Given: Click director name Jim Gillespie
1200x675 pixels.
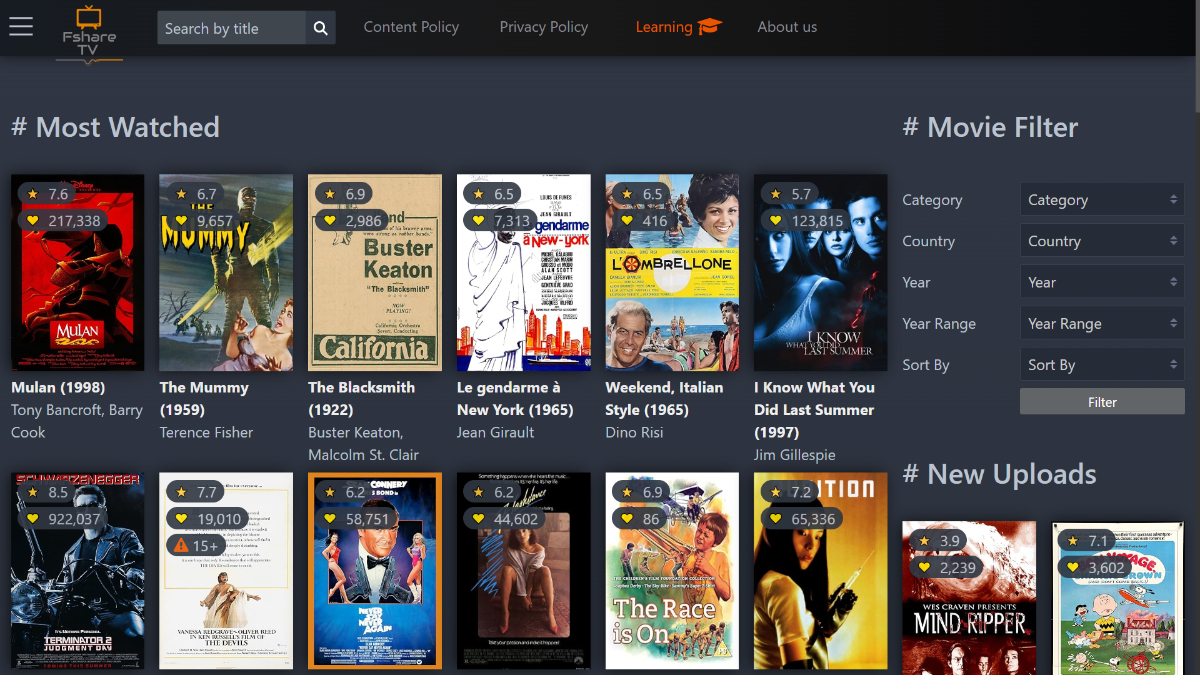Looking at the screenshot, I should tap(794, 455).
